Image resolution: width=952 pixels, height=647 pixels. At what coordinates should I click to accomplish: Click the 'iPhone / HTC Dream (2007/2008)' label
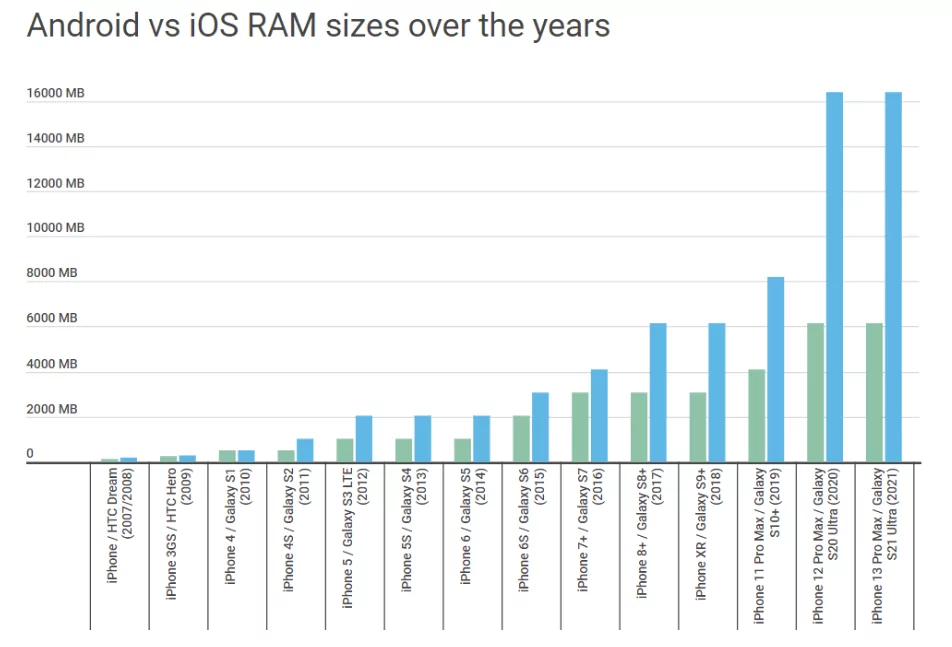[x=120, y=526]
